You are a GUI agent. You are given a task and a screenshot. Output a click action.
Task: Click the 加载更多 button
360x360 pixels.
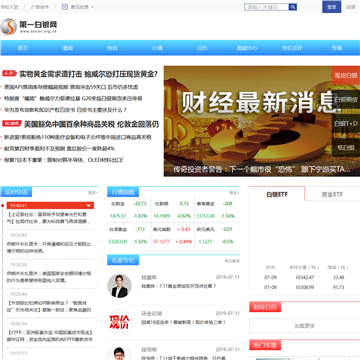pos(305,326)
